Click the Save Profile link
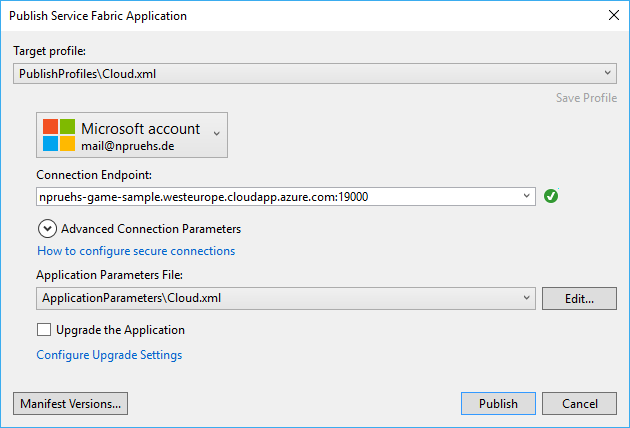The height and width of the screenshot is (428, 630). pyautogui.click(x=586, y=98)
